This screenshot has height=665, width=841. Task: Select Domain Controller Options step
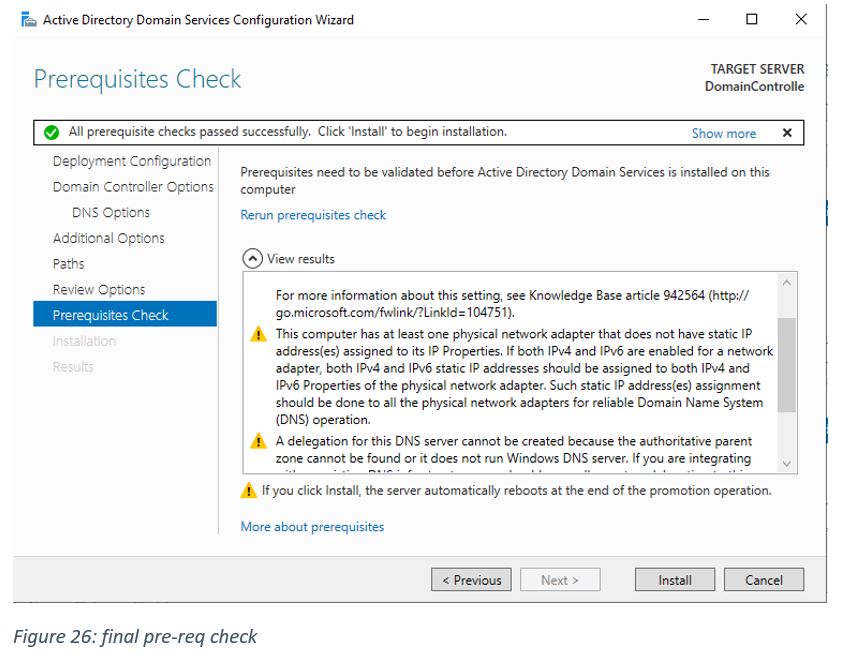(133, 187)
